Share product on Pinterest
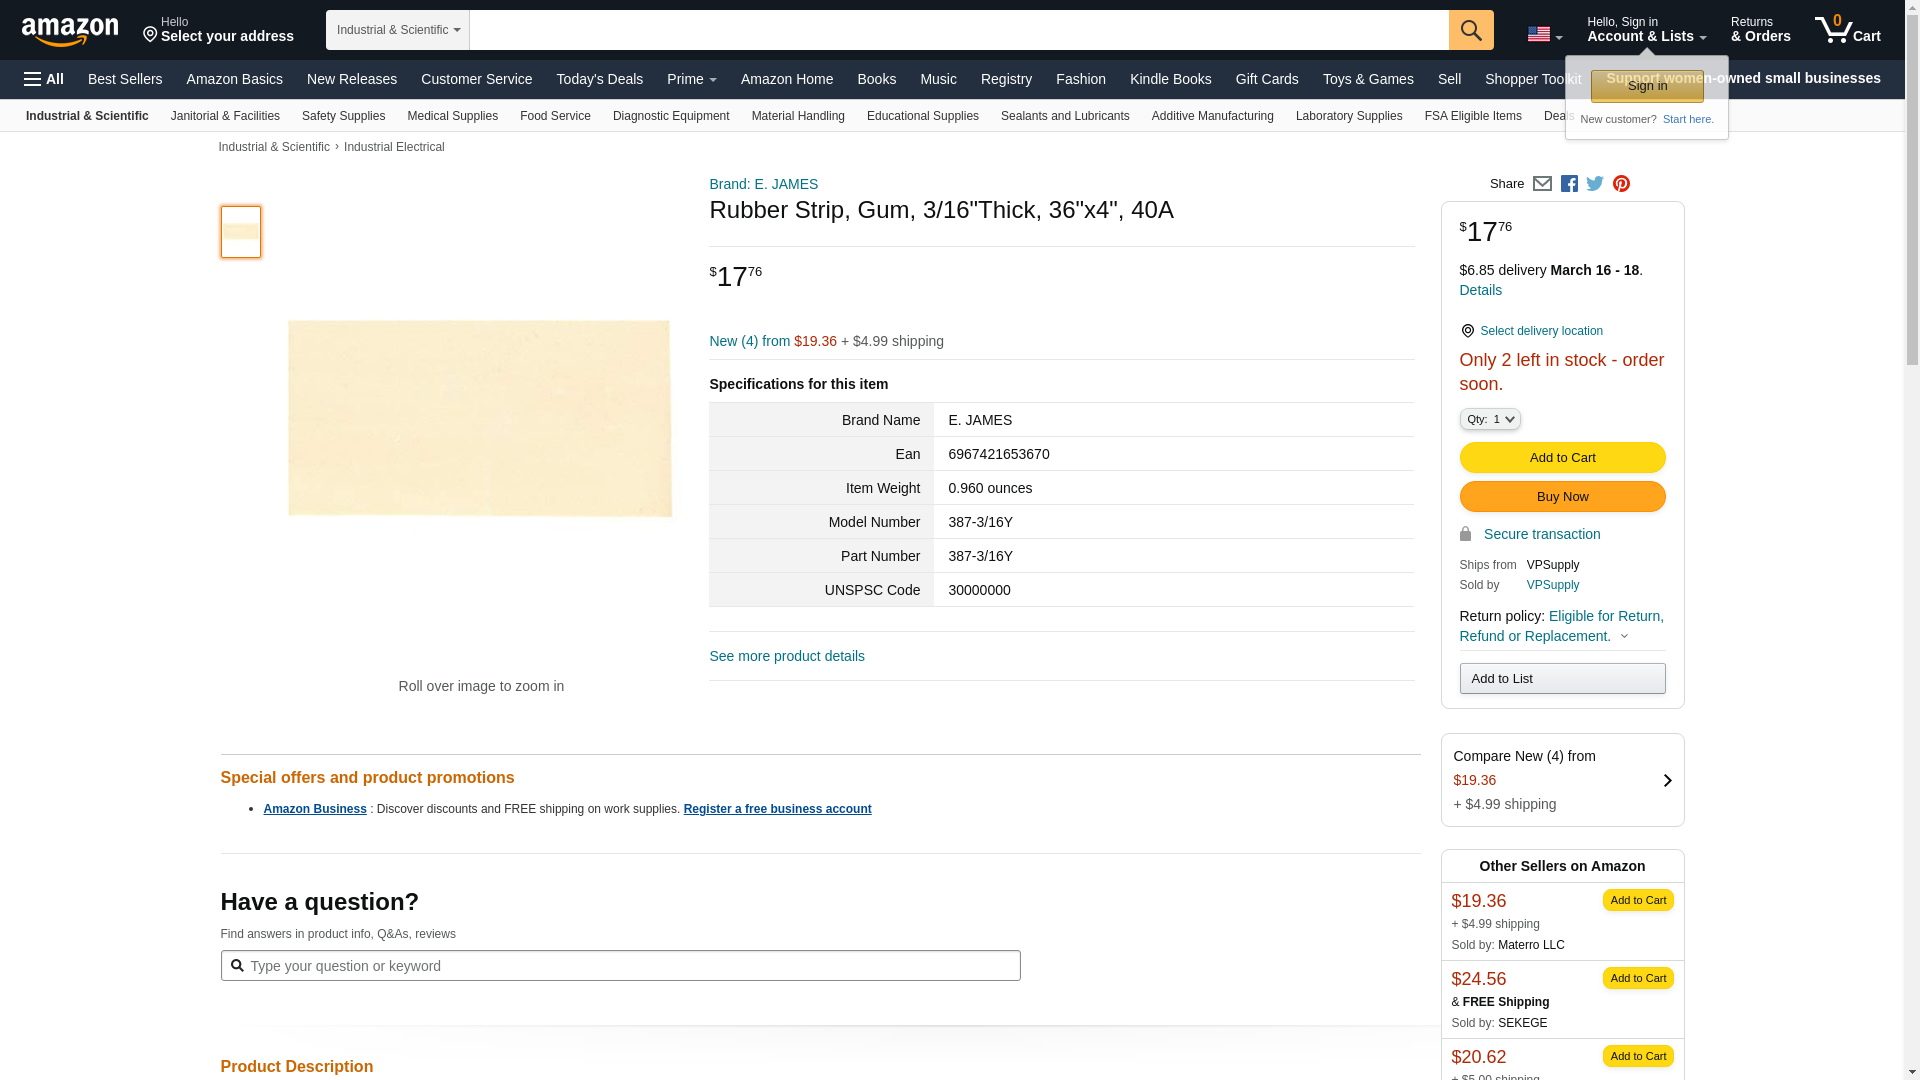This screenshot has width=1920, height=1080. pyautogui.click(x=1621, y=184)
